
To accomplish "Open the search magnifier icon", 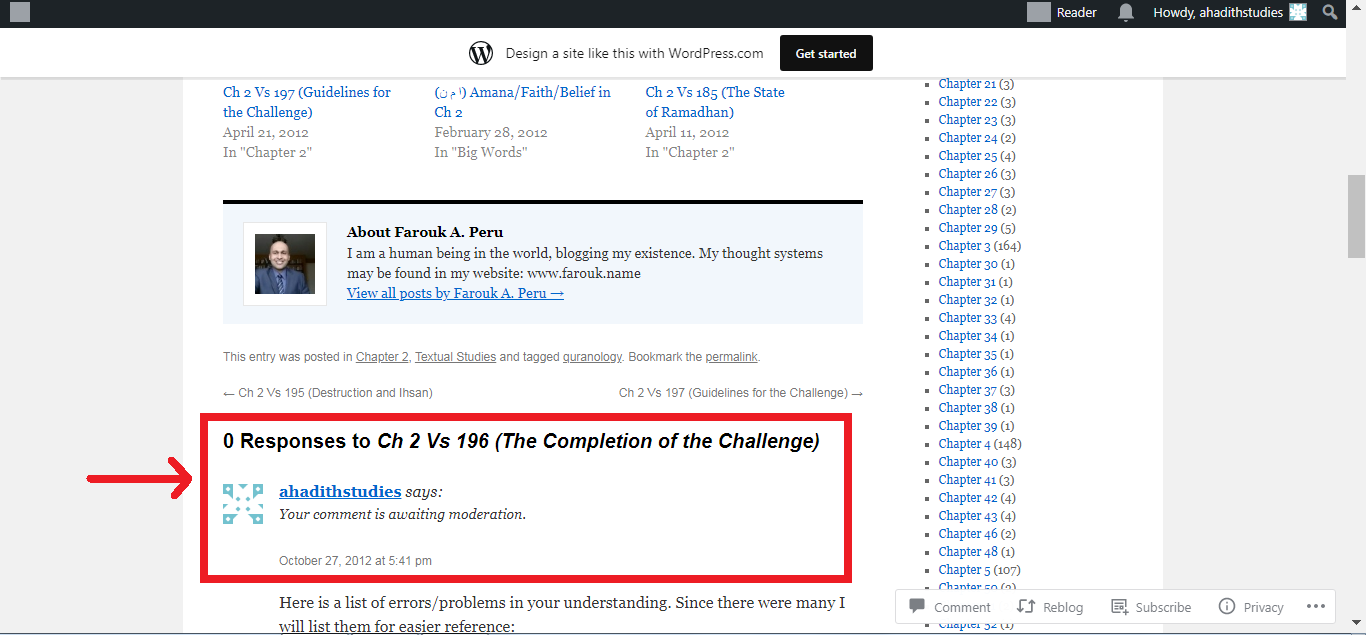I will (x=1330, y=12).
